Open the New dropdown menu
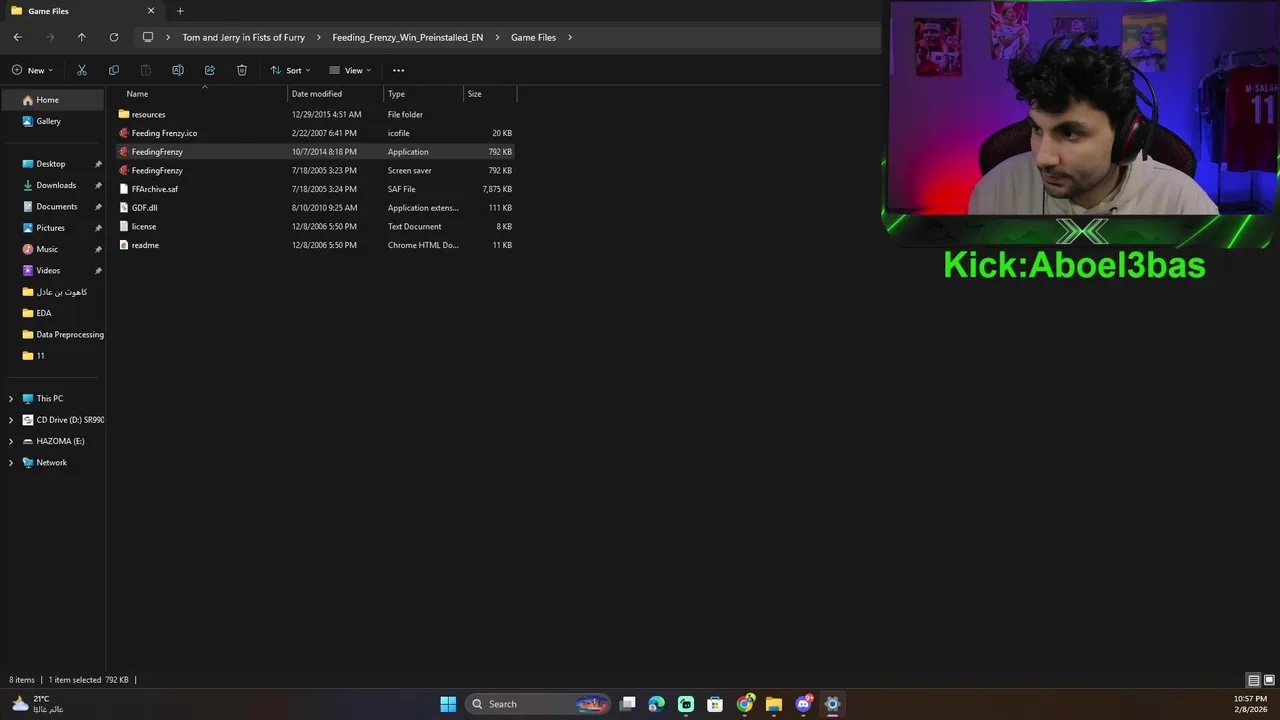Image resolution: width=1280 pixels, height=720 pixels. coord(32,70)
